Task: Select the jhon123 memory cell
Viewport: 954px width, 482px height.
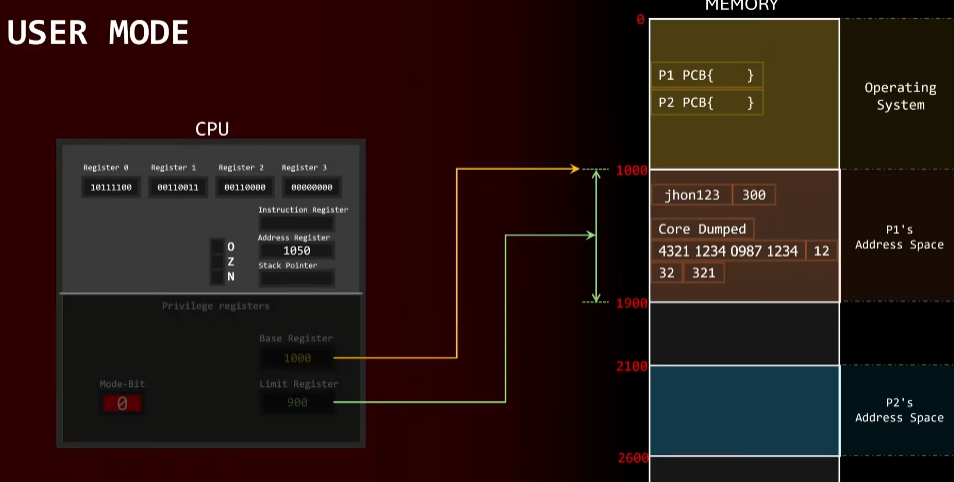Action: coord(692,195)
